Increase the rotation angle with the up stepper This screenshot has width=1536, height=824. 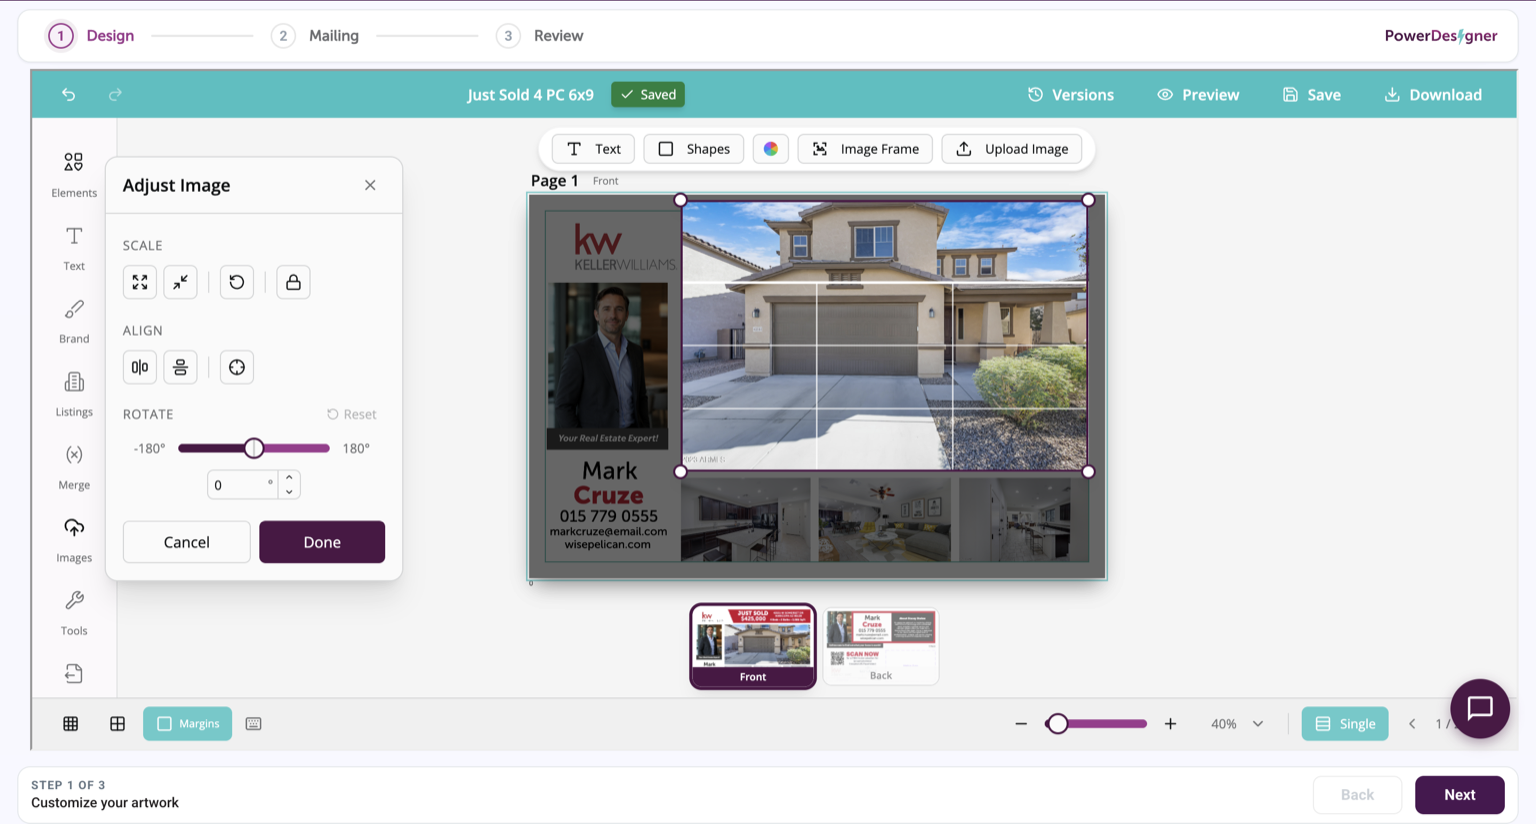(x=289, y=478)
